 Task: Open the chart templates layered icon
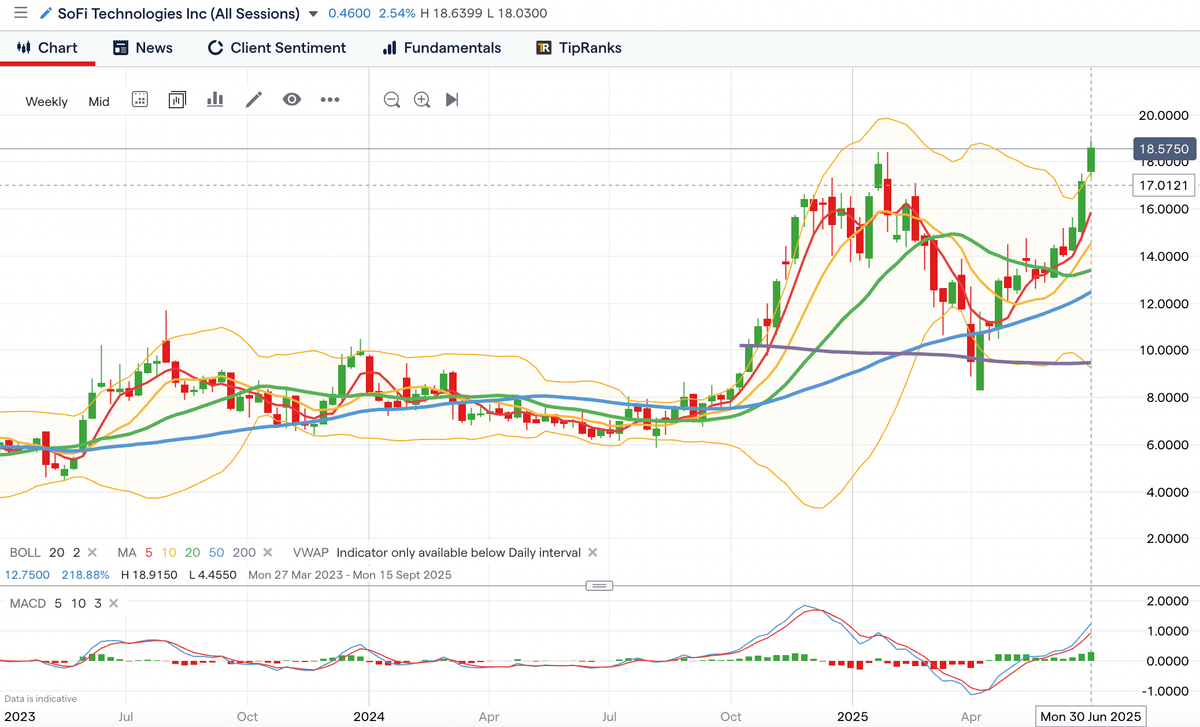tap(178, 99)
